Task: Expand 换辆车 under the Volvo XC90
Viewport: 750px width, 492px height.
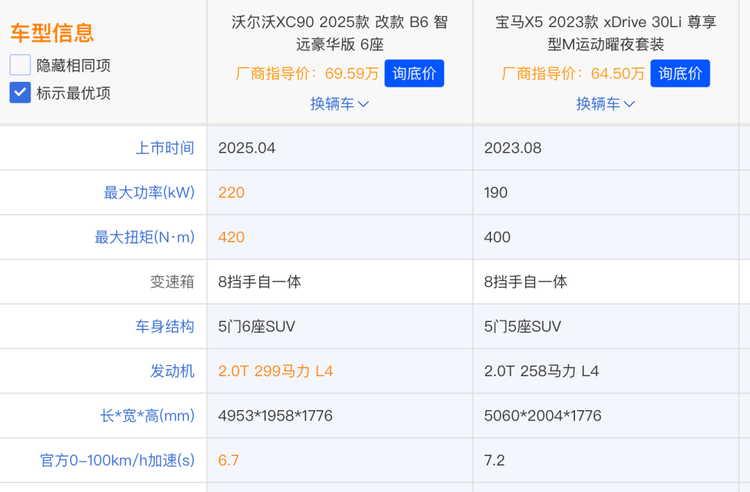Action: [340, 103]
